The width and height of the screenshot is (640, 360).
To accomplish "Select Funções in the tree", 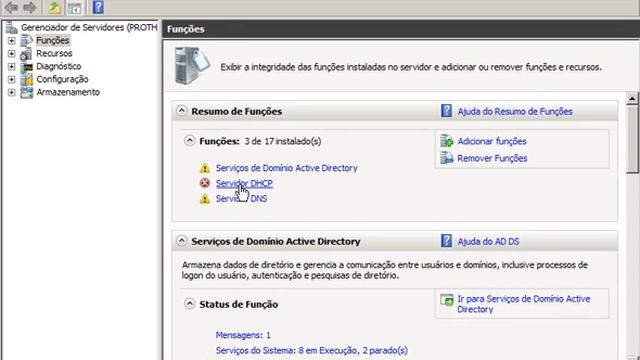I will point(53,40).
